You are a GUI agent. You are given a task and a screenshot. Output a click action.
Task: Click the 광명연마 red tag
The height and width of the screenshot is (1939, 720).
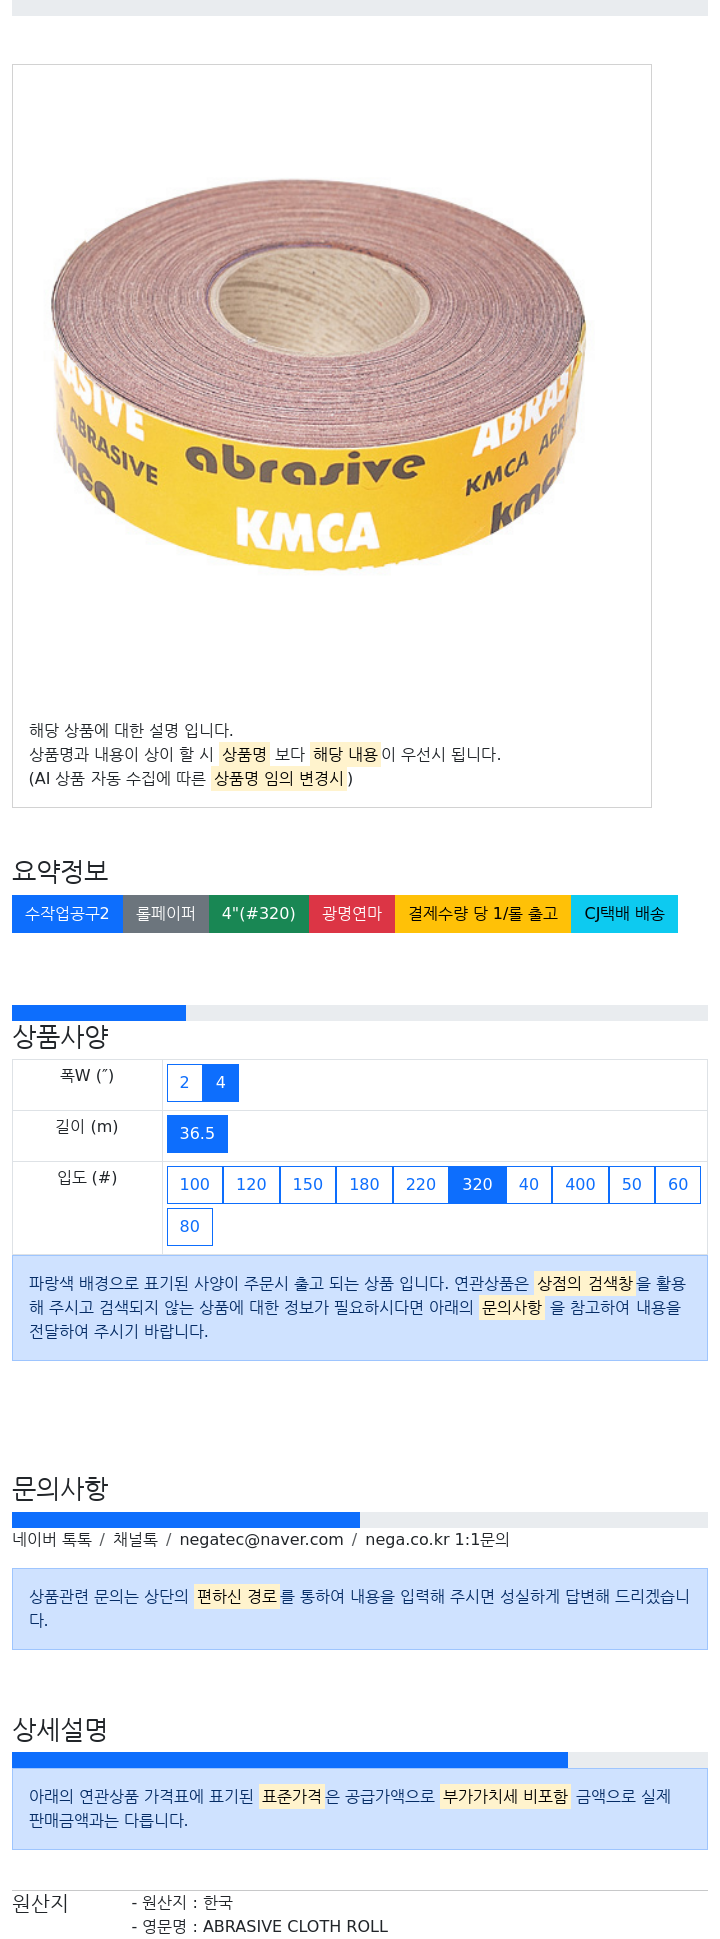pyautogui.click(x=352, y=914)
